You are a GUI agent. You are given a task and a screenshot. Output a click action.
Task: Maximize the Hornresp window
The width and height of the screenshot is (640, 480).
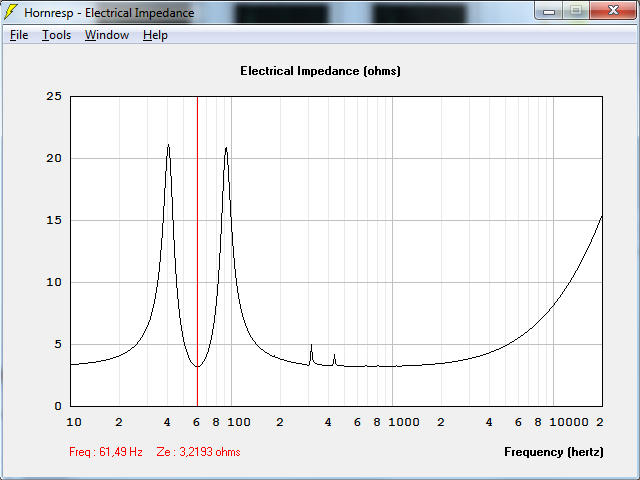click(576, 11)
